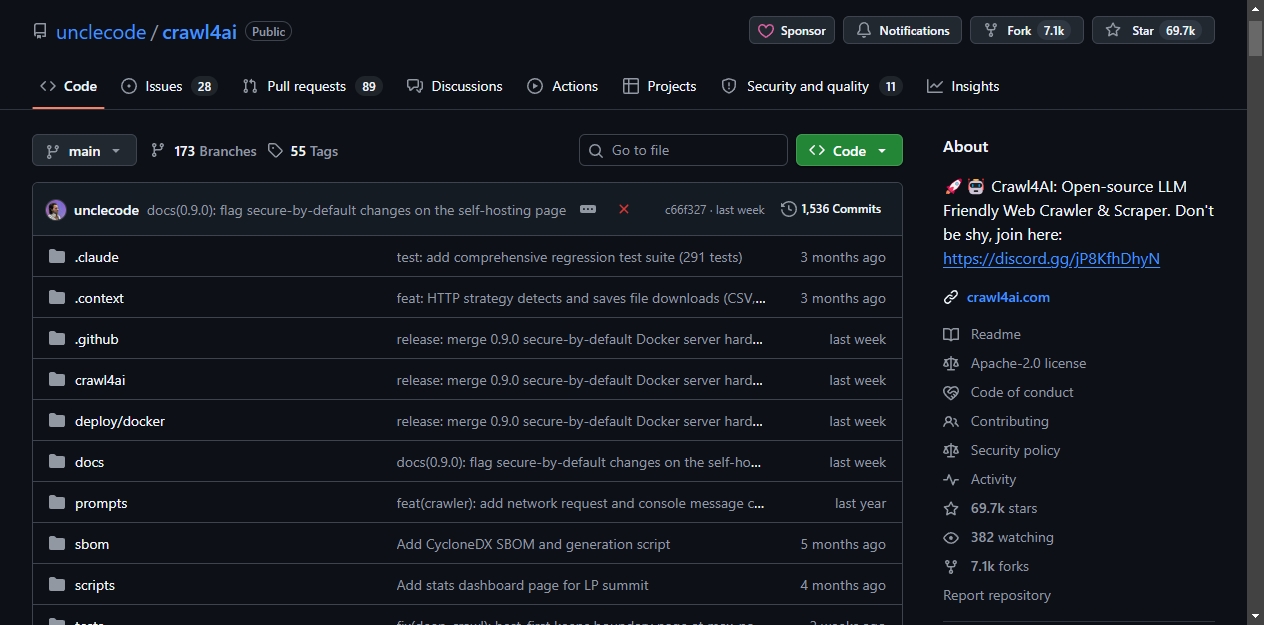Expand the main branch dropdown
1264x625 pixels.
84,150
